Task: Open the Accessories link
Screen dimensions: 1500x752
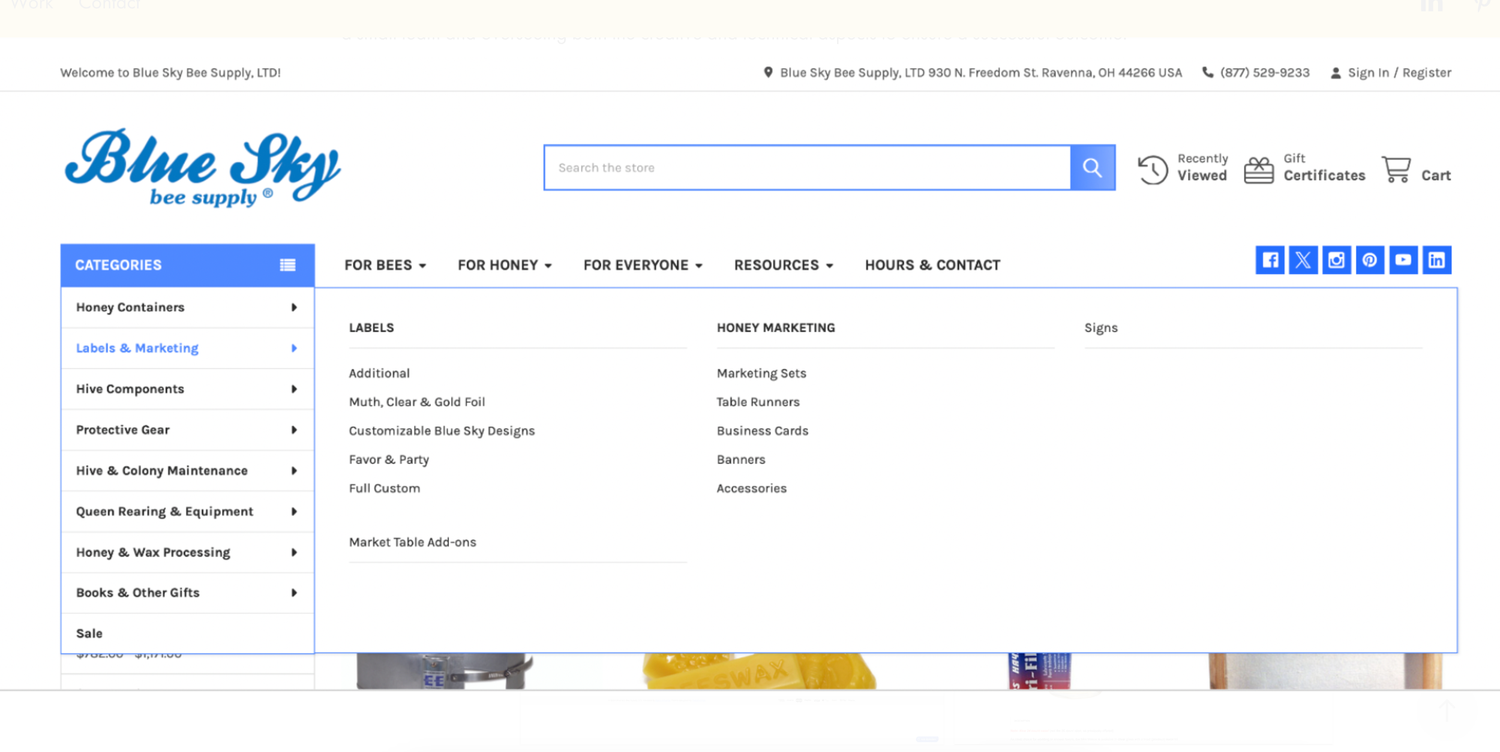Action: (751, 489)
